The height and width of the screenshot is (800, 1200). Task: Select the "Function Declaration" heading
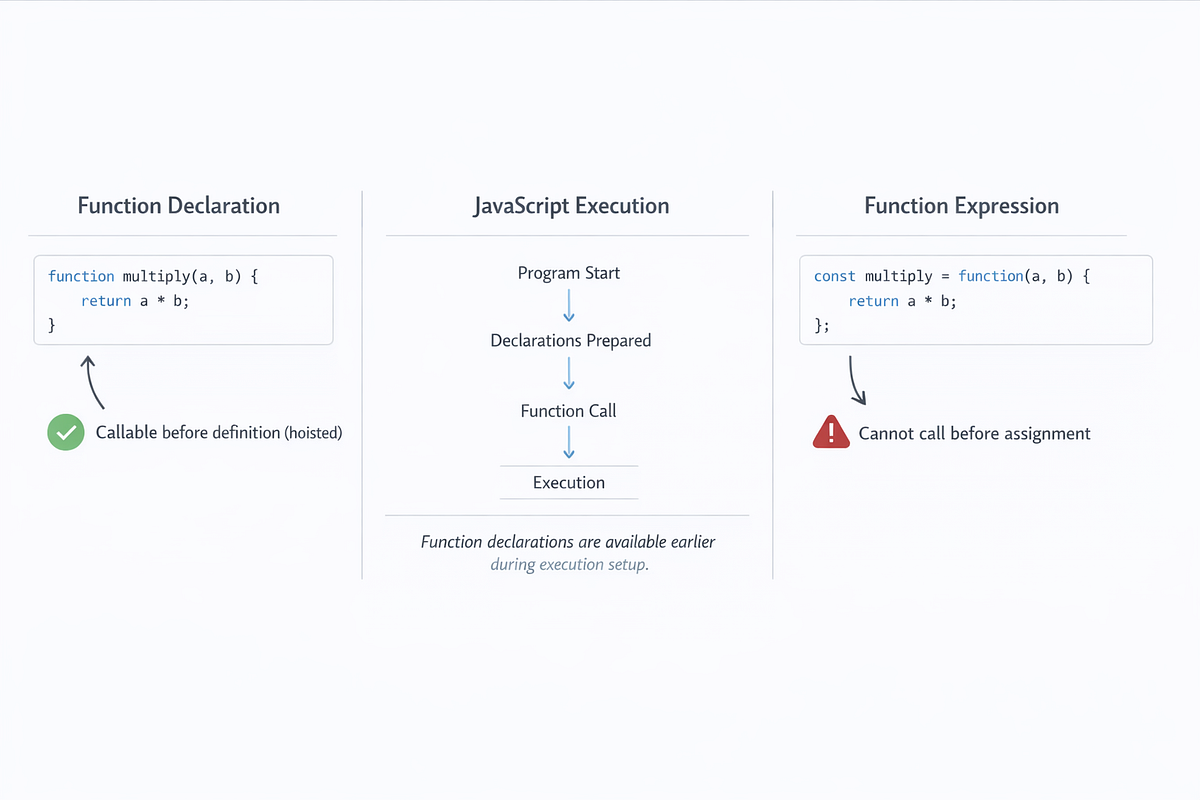[179, 206]
